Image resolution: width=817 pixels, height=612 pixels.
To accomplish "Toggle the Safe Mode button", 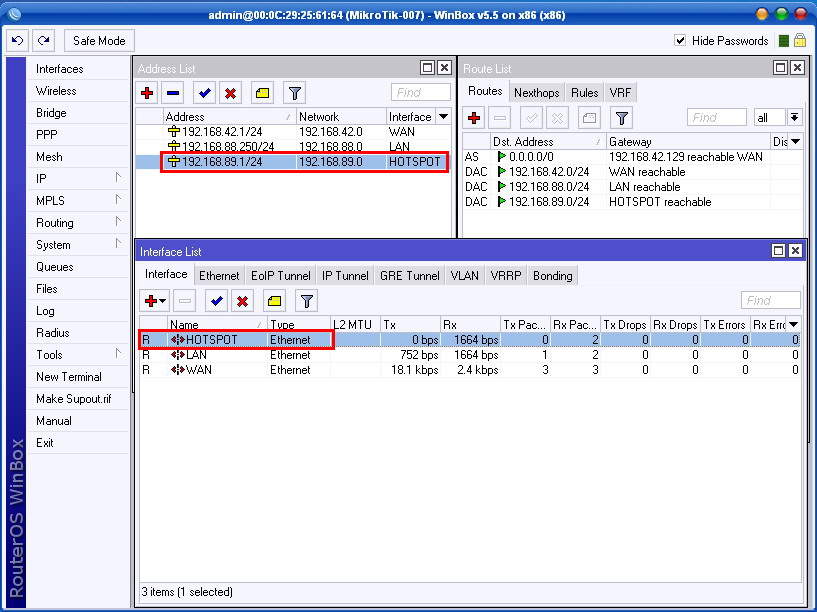I will (x=99, y=41).
